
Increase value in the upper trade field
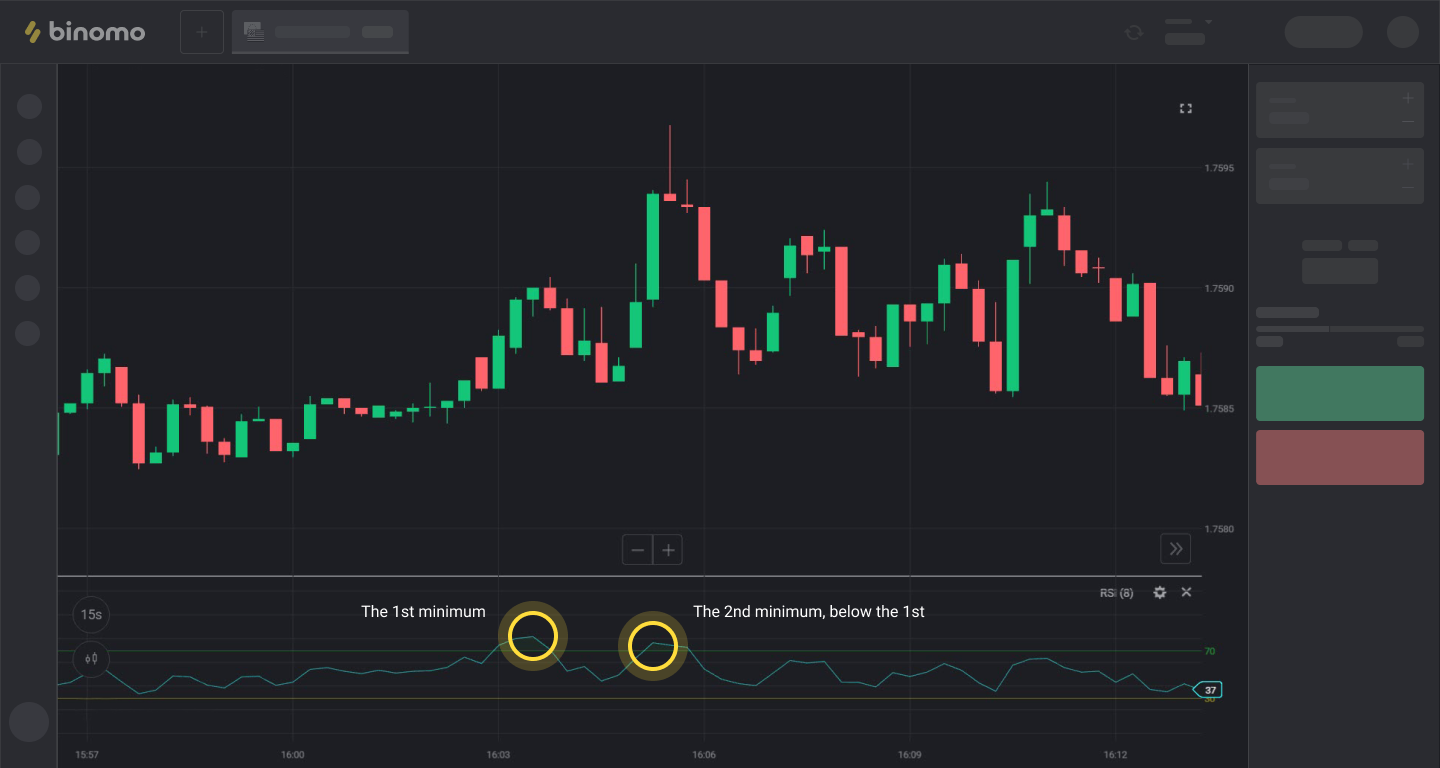coord(1408,98)
